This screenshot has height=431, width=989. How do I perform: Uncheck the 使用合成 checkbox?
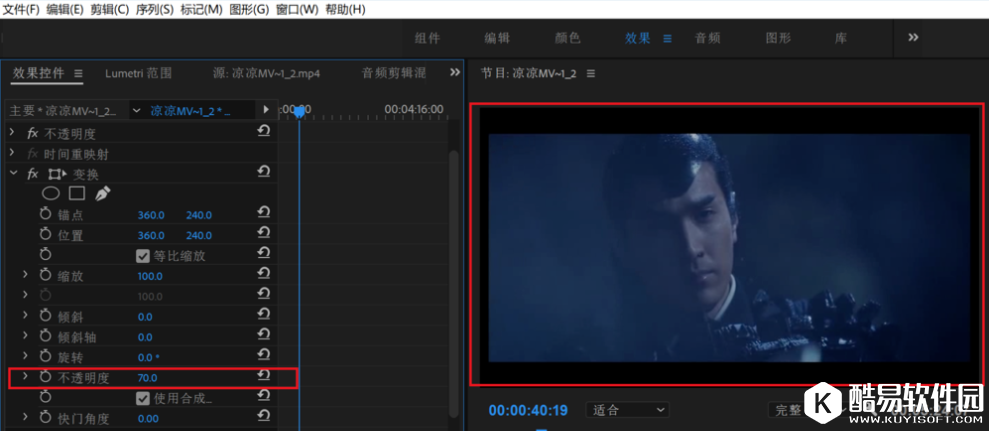coord(143,398)
